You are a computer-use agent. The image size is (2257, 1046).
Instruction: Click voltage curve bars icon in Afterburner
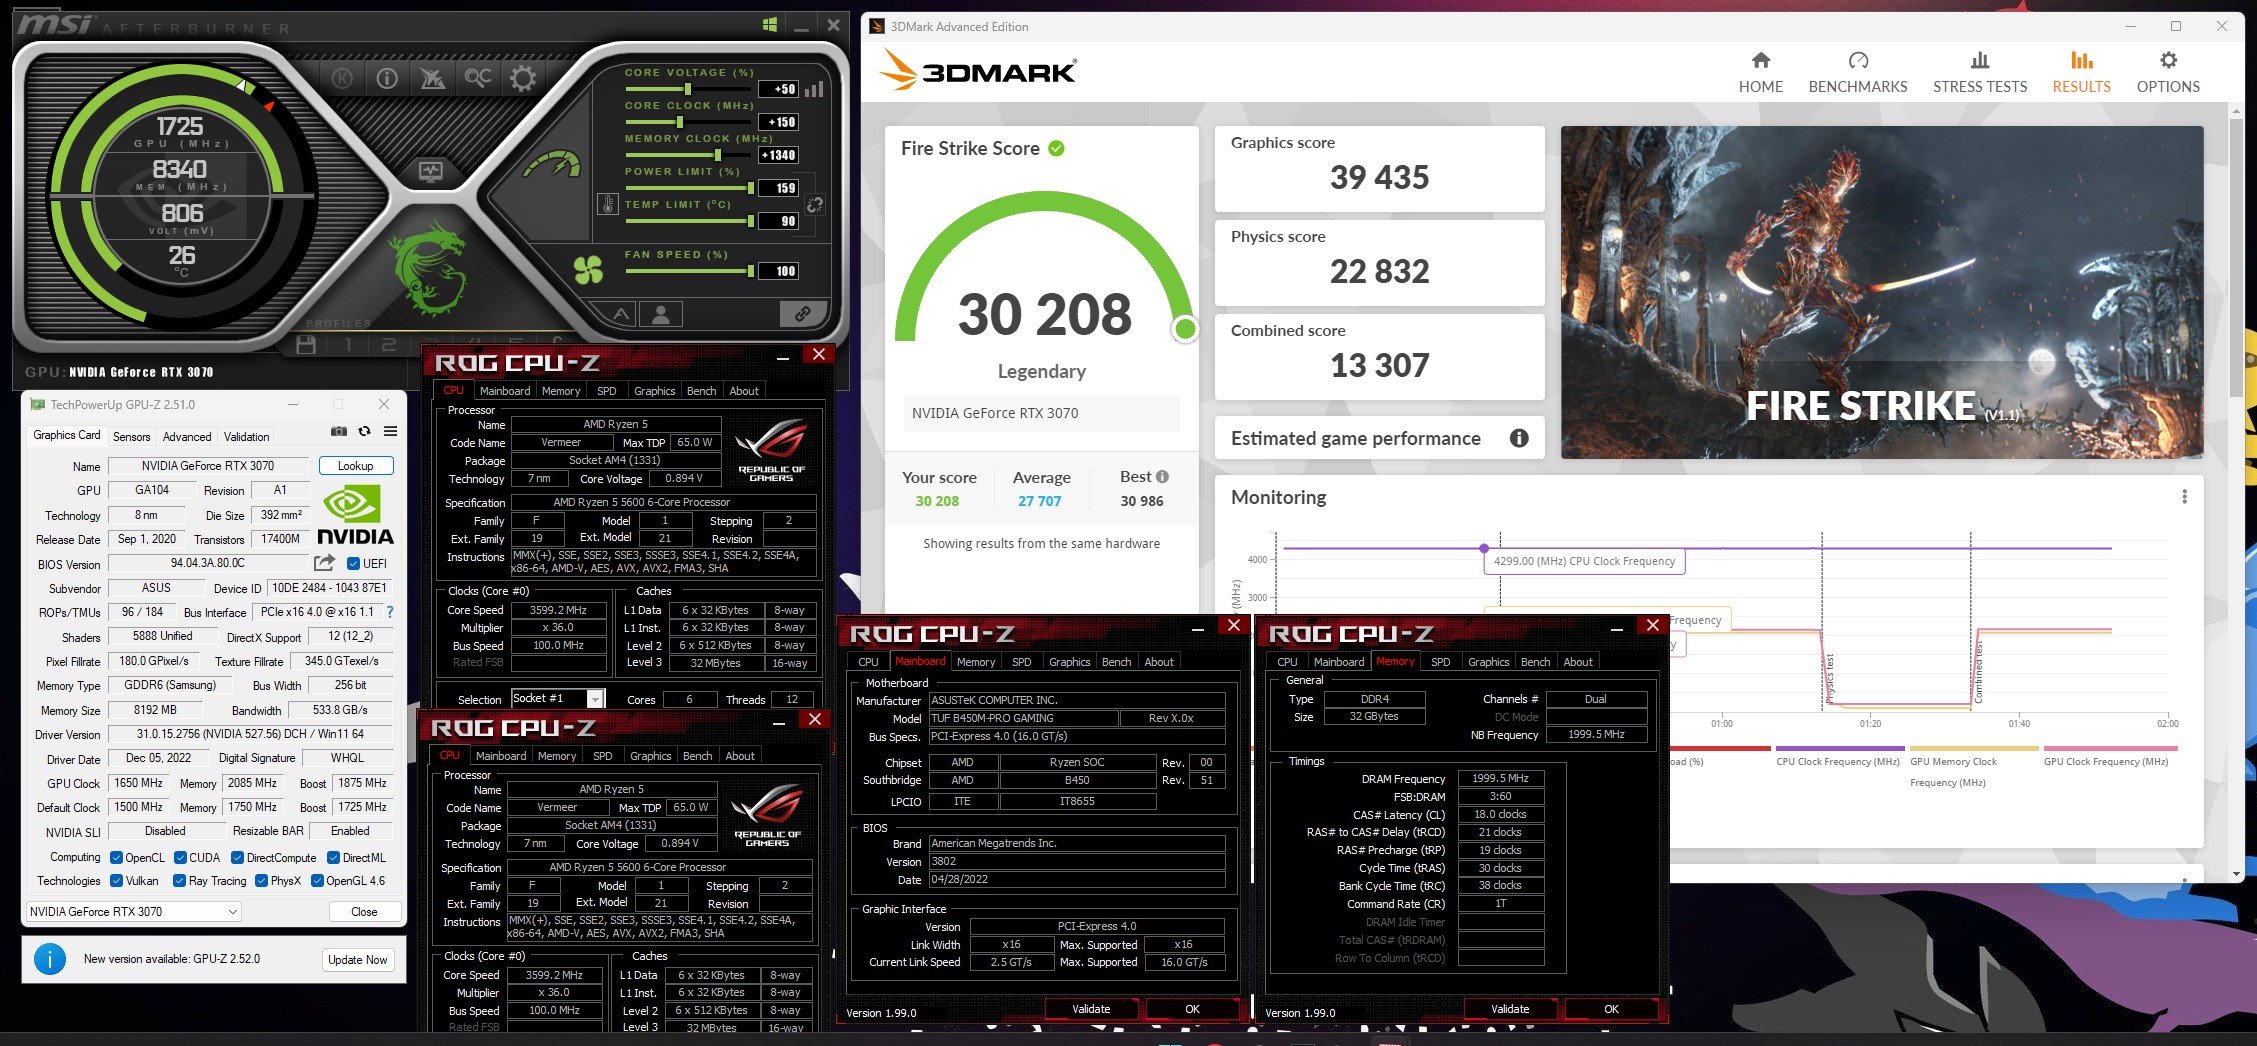click(x=814, y=89)
